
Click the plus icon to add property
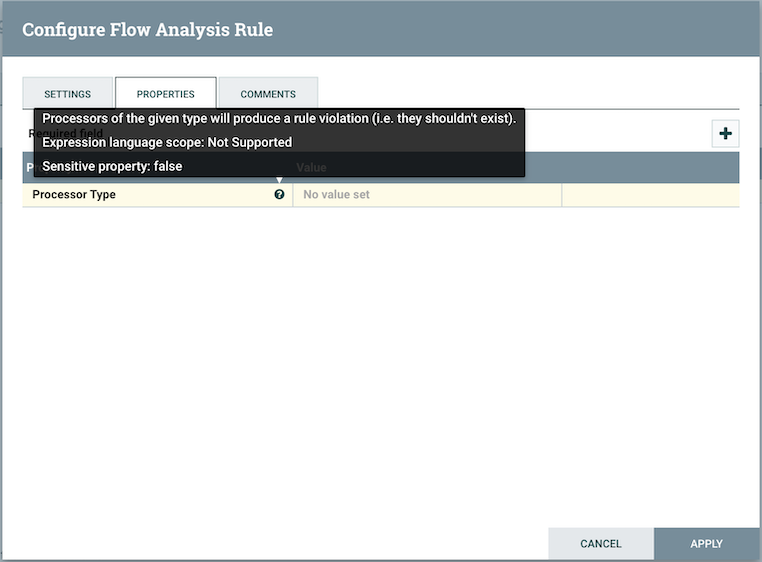pyautogui.click(x=725, y=134)
